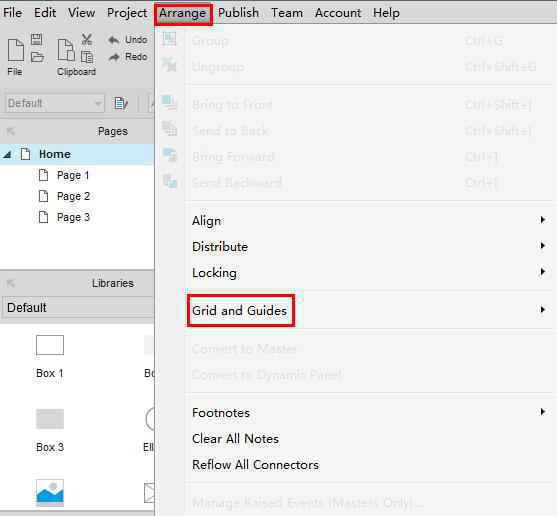Open the Grid and Guides submenu
This screenshot has width=557, height=516.
coord(368,310)
